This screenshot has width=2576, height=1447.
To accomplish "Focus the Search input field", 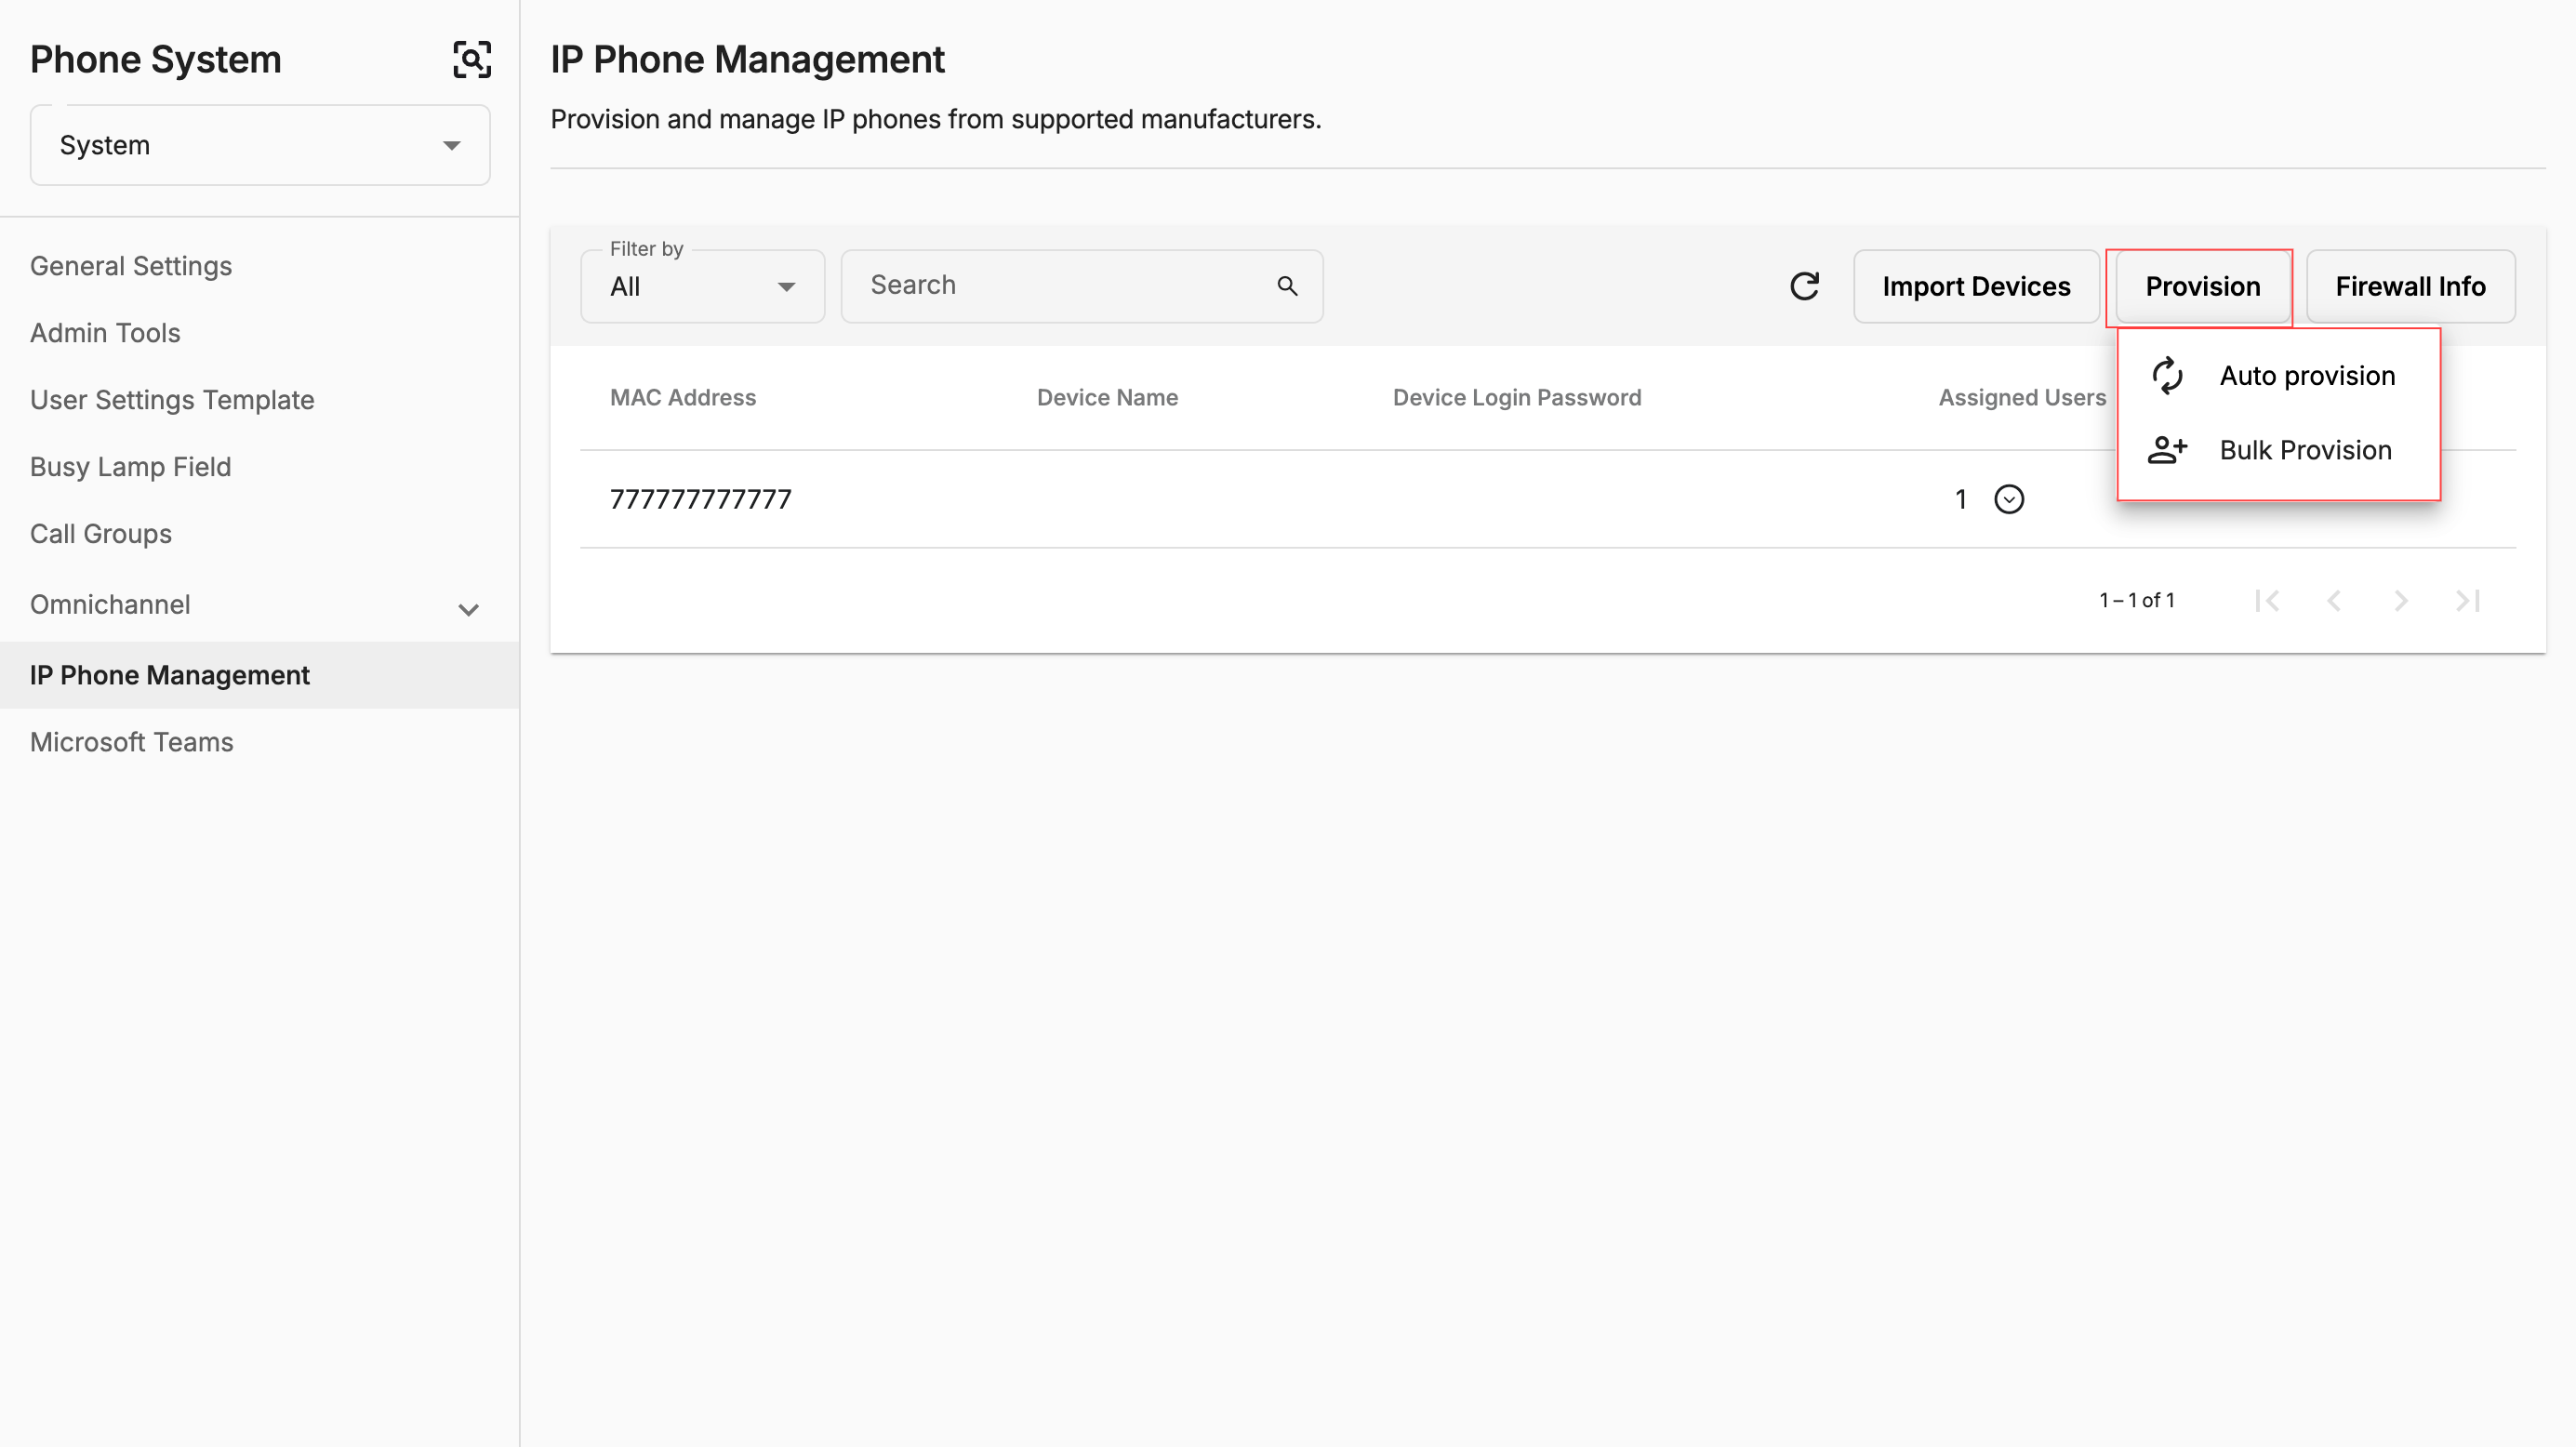I will click(x=1082, y=286).
